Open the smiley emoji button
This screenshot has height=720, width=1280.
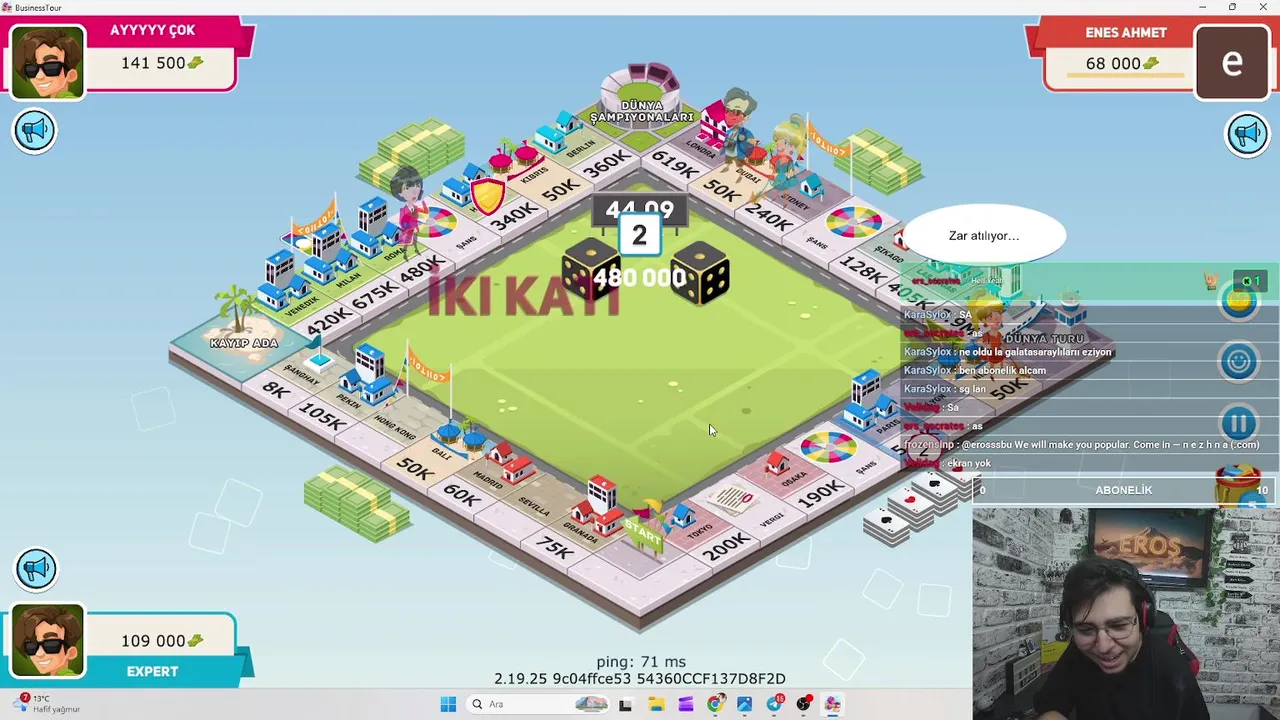pos(1238,362)
